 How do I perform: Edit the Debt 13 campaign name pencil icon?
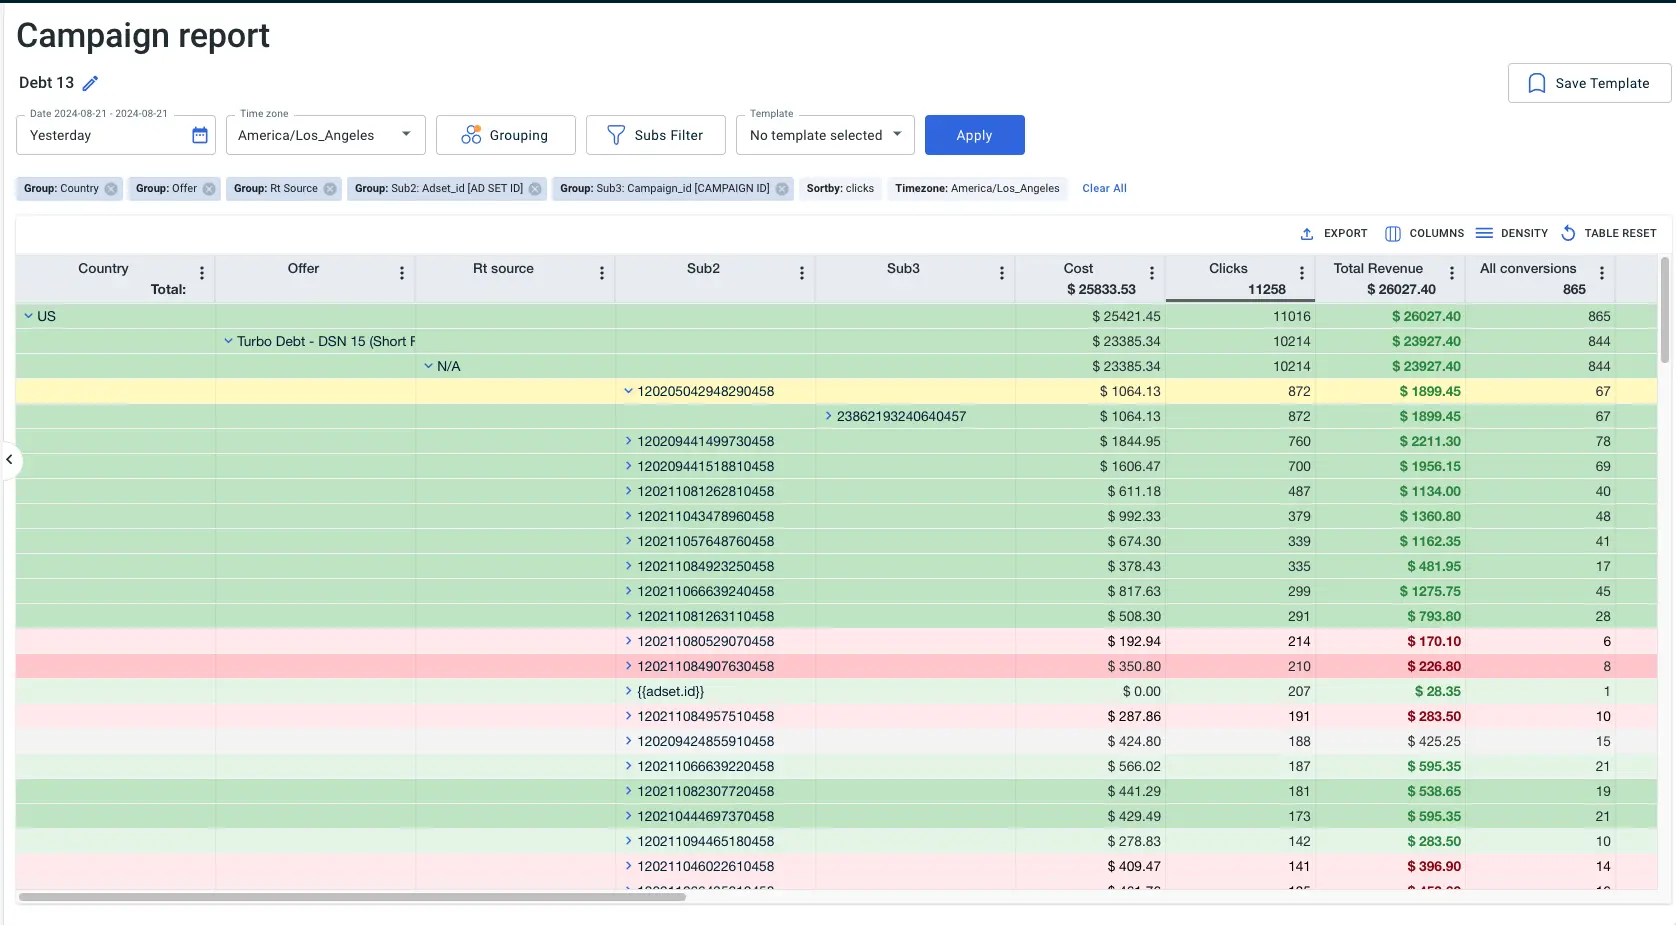(90, 83)
